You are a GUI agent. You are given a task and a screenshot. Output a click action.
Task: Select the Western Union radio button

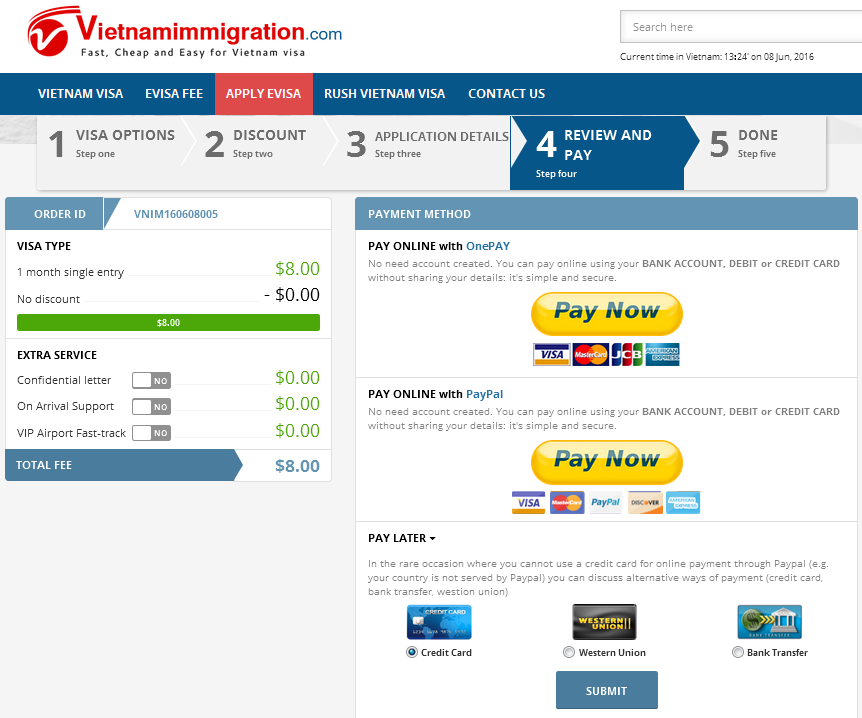[x=569, y=653]
